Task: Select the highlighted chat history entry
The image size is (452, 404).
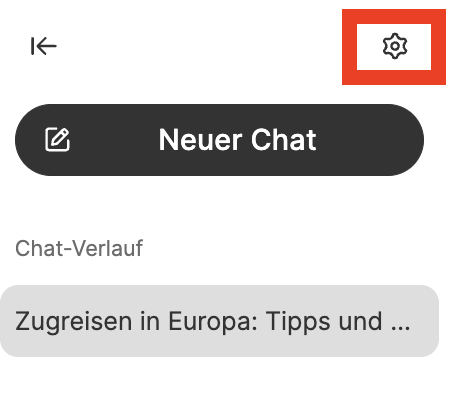Action: (x=219, y=321)
